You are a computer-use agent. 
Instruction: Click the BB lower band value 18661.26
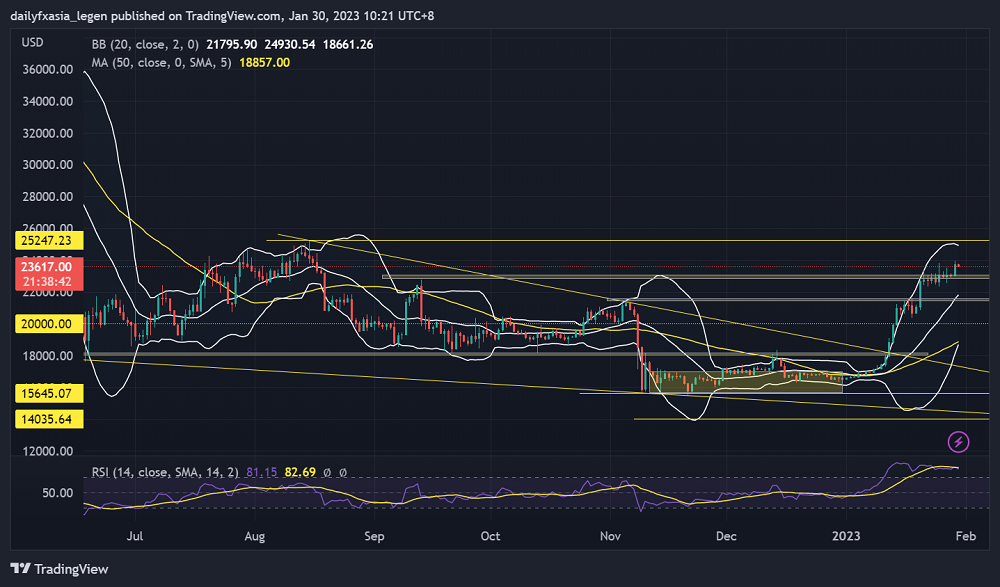[x=348, y=45]
